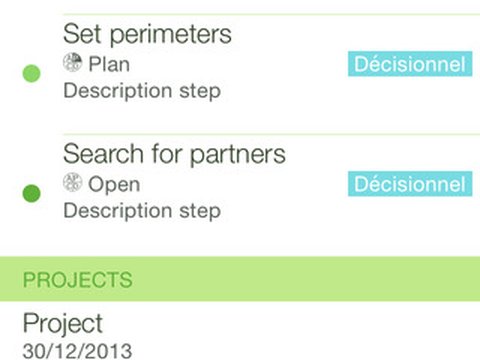Click the PROJECTS section header
Image resolution: width=480 pixels, height=360 pixels.
pos(78,280)
